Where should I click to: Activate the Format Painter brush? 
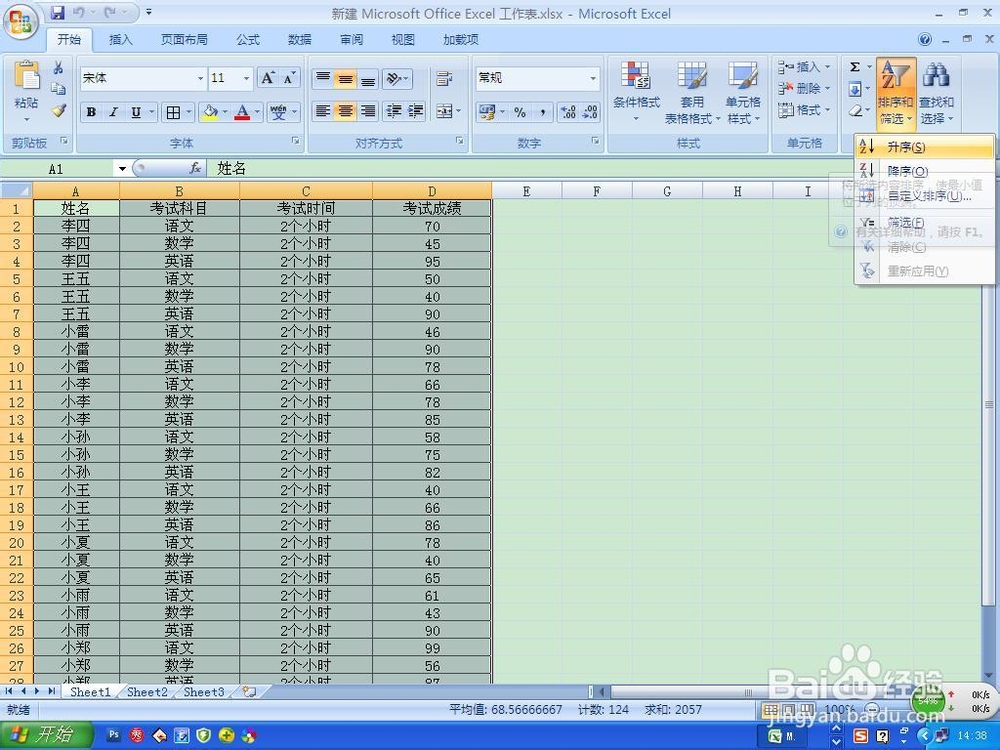59,110
